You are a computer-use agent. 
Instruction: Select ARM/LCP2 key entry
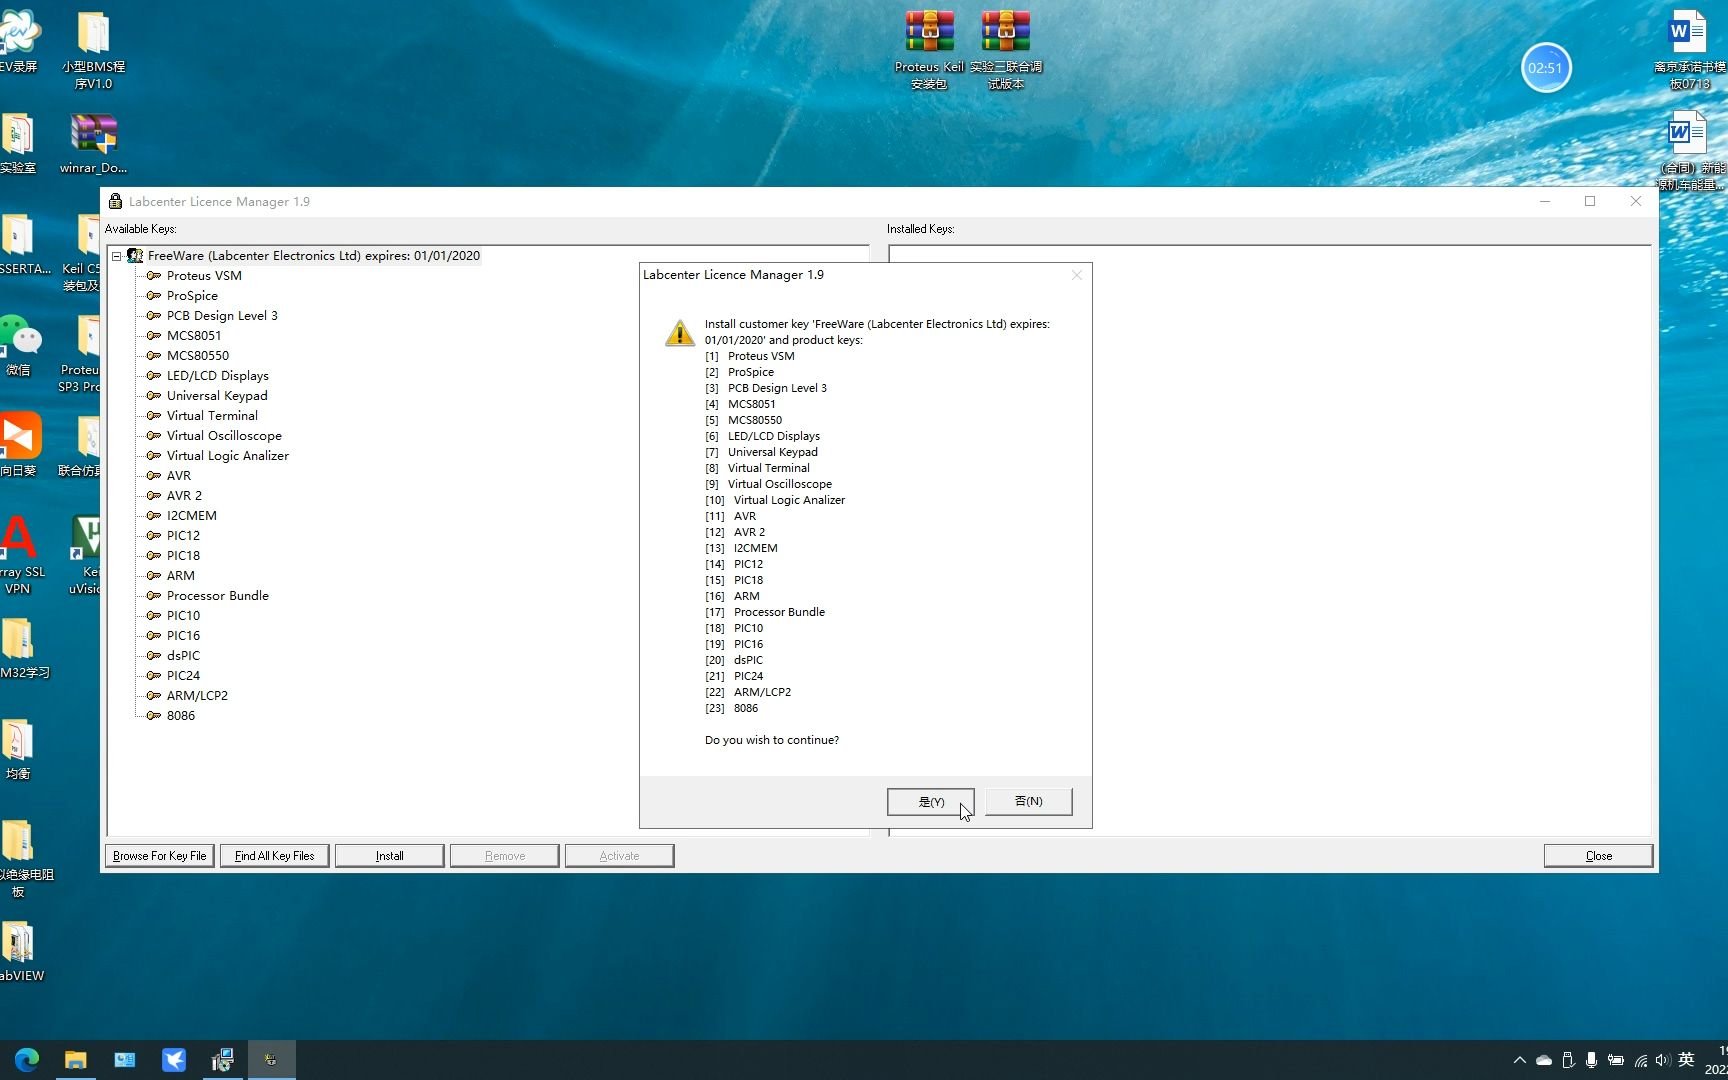[x=197, y=696]
